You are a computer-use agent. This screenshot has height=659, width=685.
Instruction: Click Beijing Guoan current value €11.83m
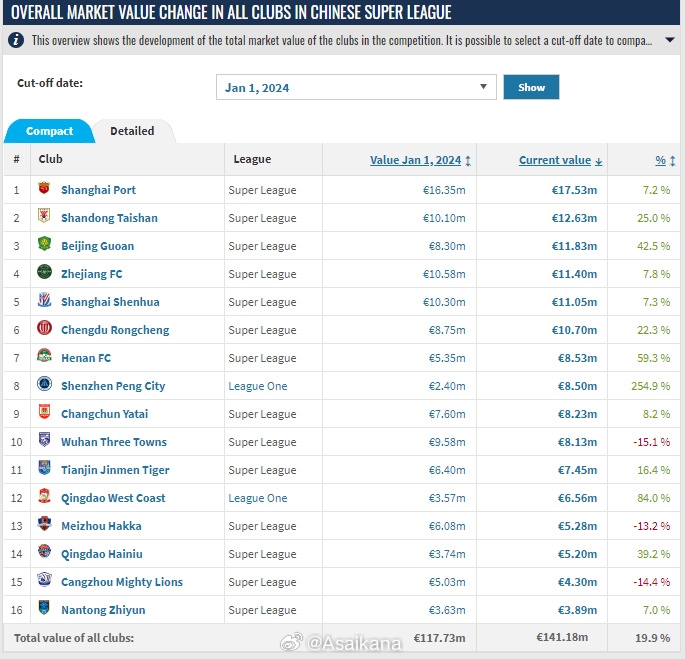point(574,246)
